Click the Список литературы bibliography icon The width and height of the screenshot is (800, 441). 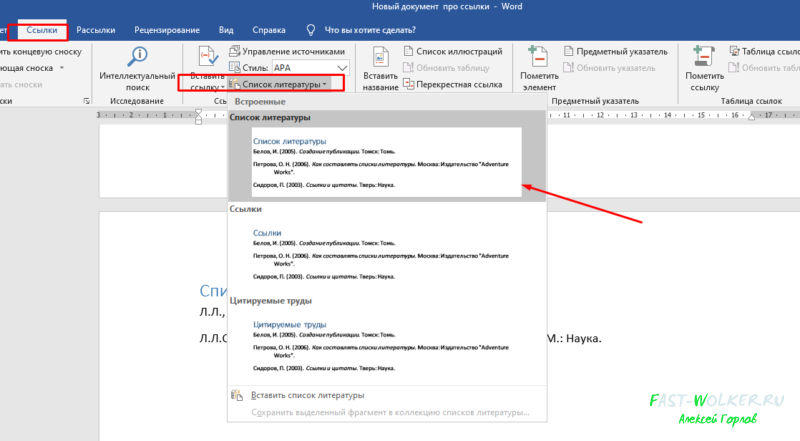click(x=235, y=84)
